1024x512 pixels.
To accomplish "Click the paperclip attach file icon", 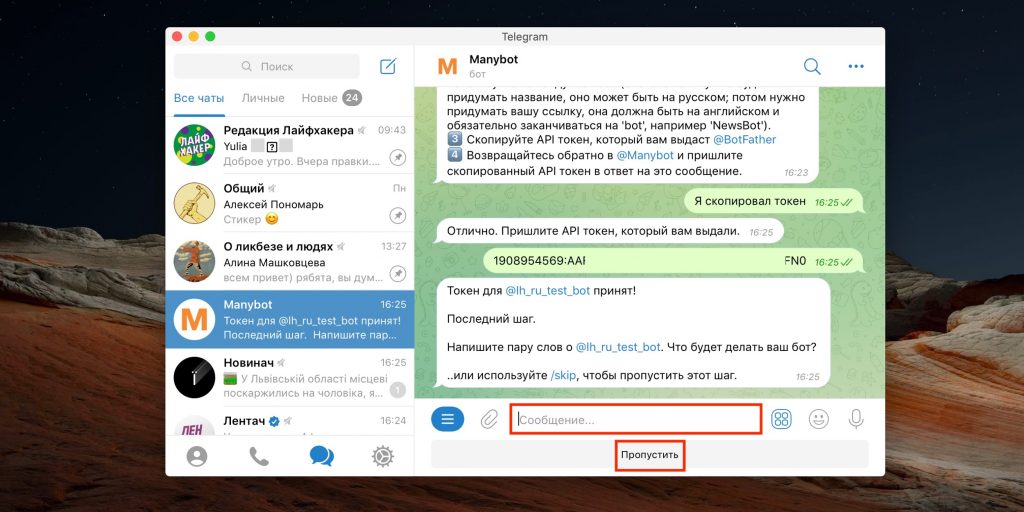I will [x=488, y=419].
